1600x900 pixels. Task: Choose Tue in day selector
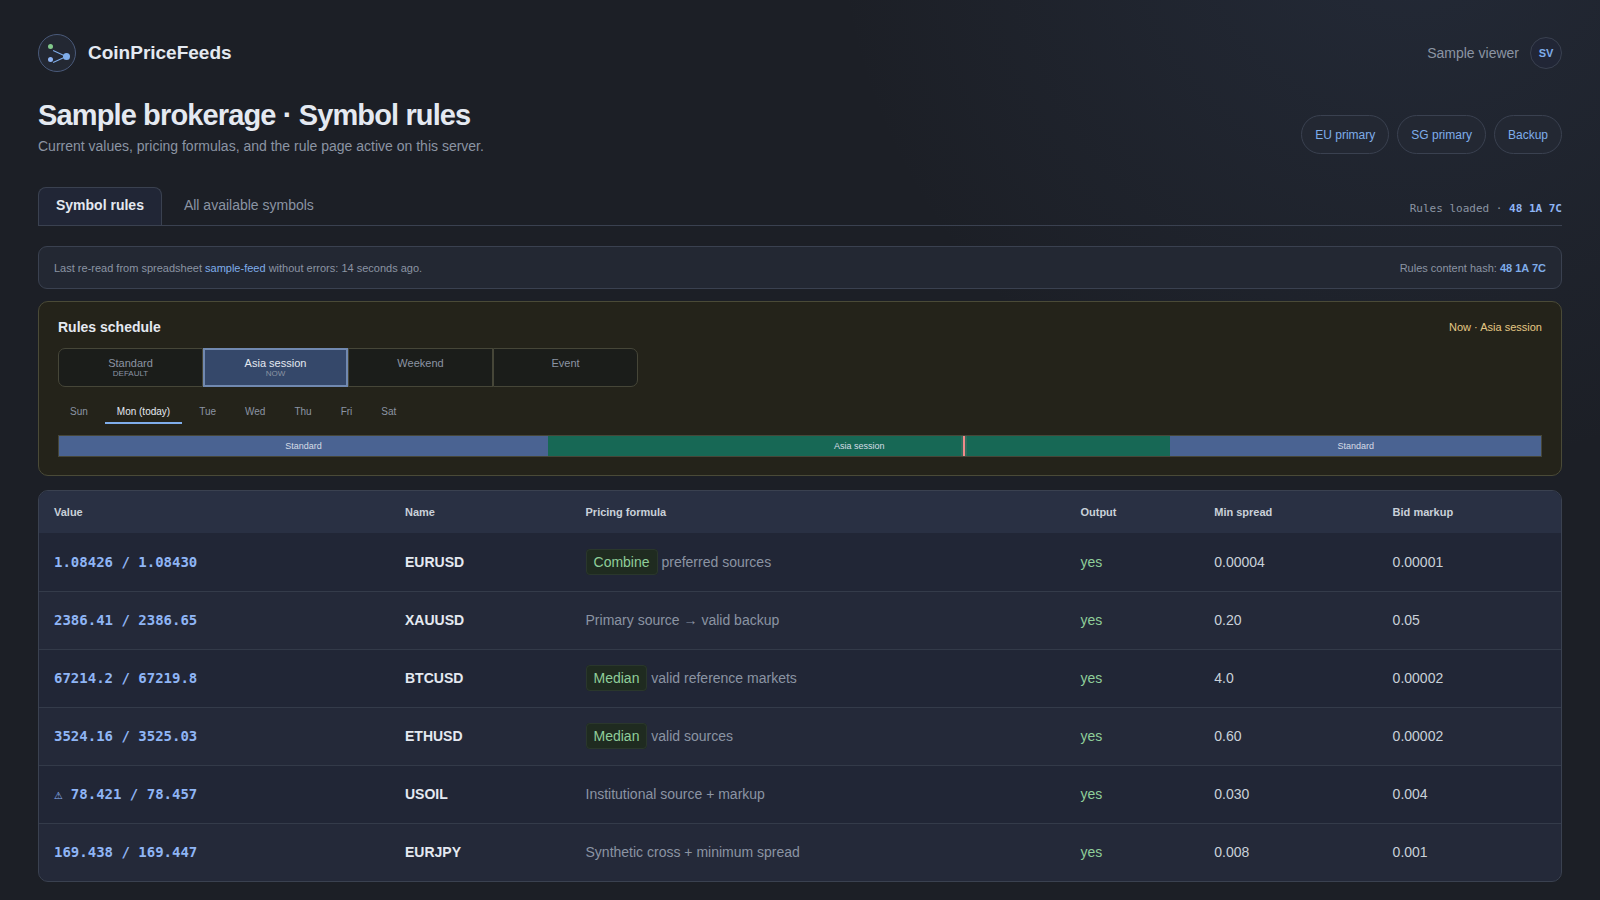coord(207,411)
